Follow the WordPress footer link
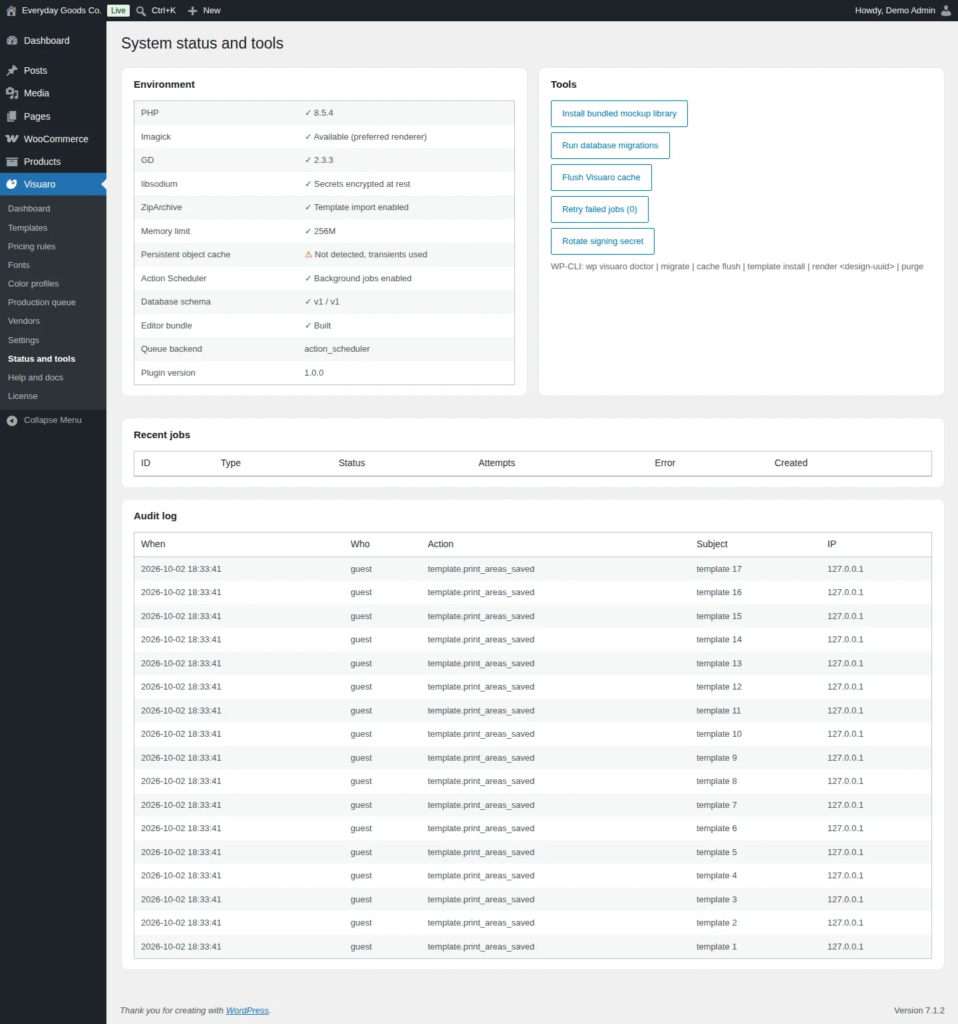 (247, 1010)
